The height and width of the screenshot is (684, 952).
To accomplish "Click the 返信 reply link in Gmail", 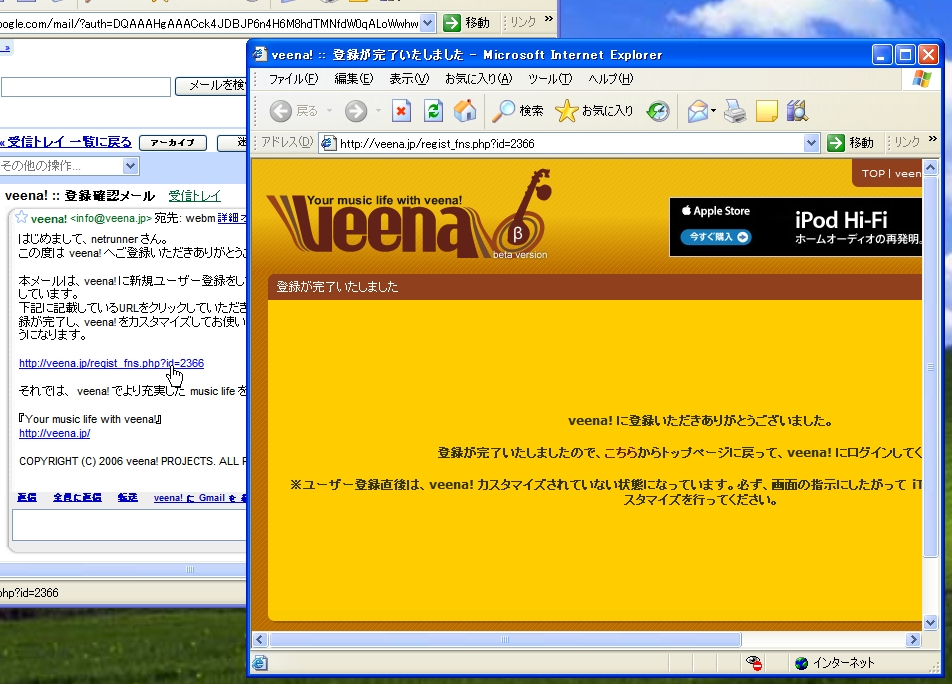I will coord(27,498).
